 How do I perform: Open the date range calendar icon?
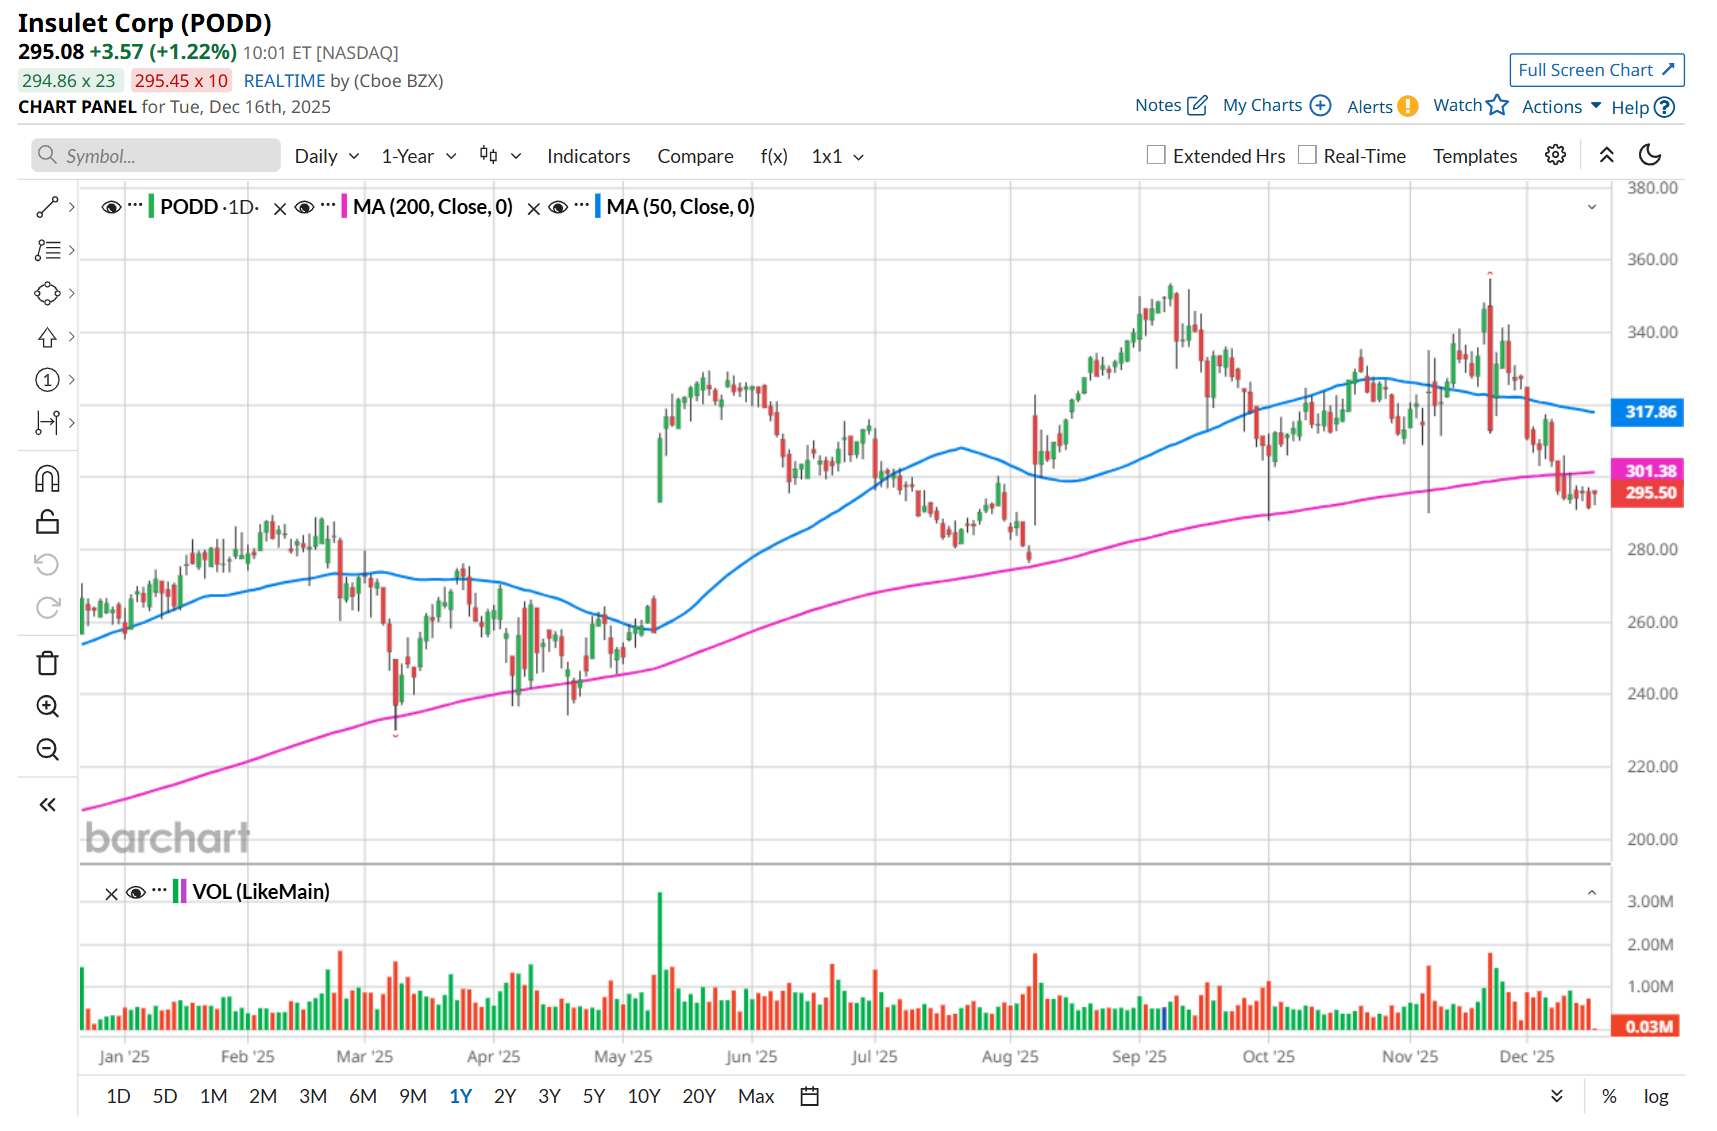[810, 1097]
